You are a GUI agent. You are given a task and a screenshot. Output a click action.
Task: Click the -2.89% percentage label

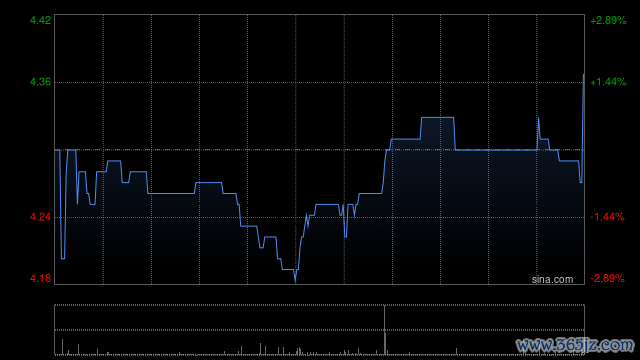point(607,278)
